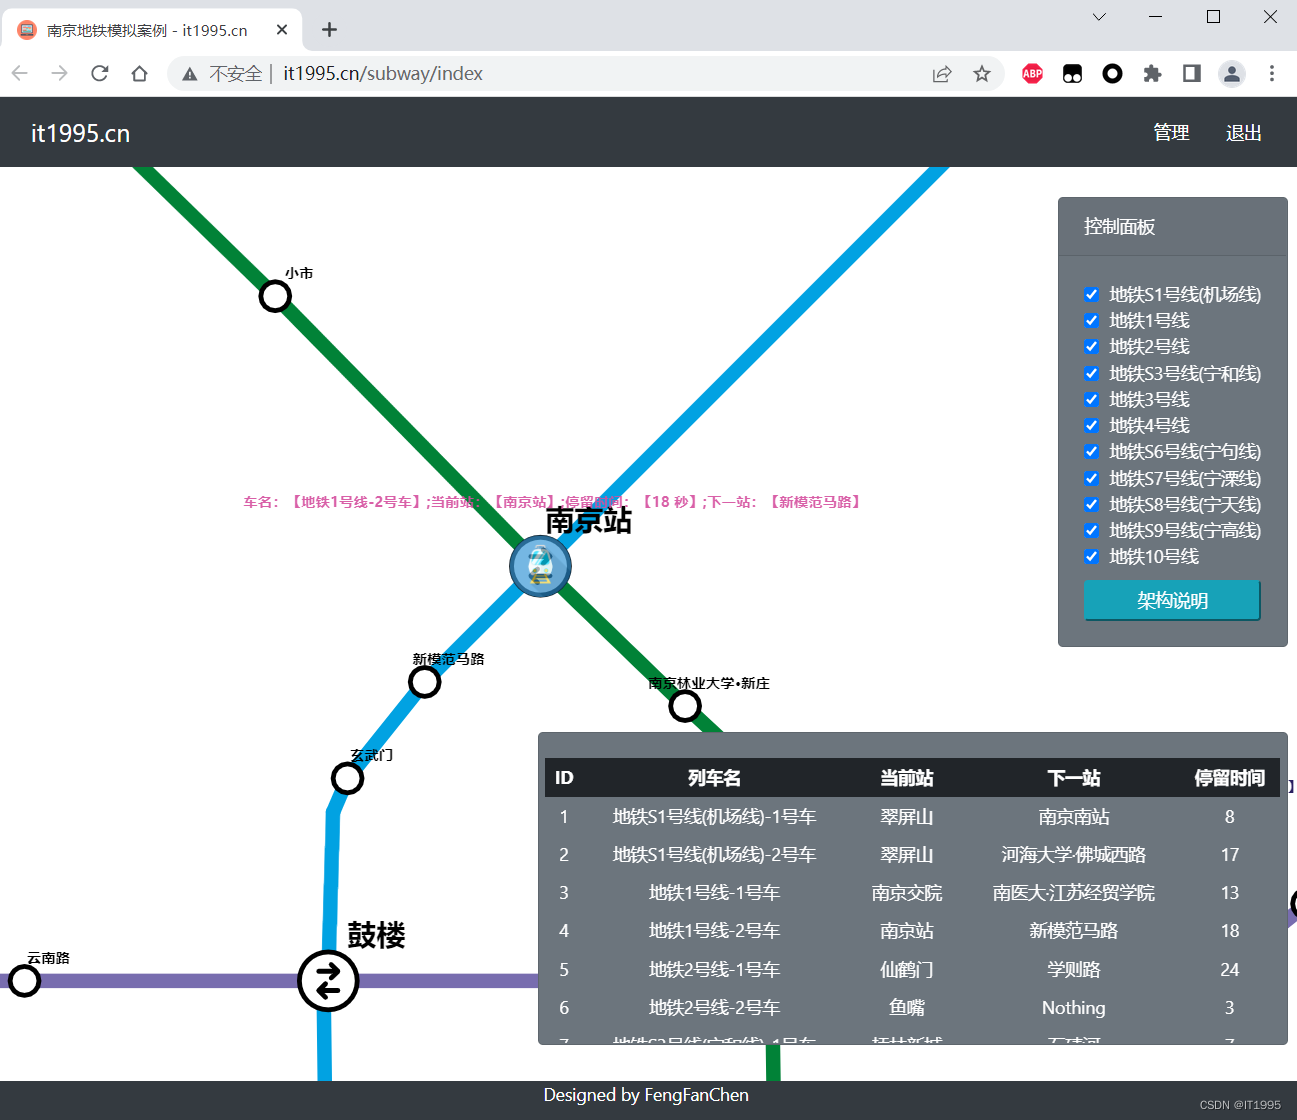Disable the 地铁4号线 checkbox
Screen dimensions: 1297x1120
point(1092,426)
